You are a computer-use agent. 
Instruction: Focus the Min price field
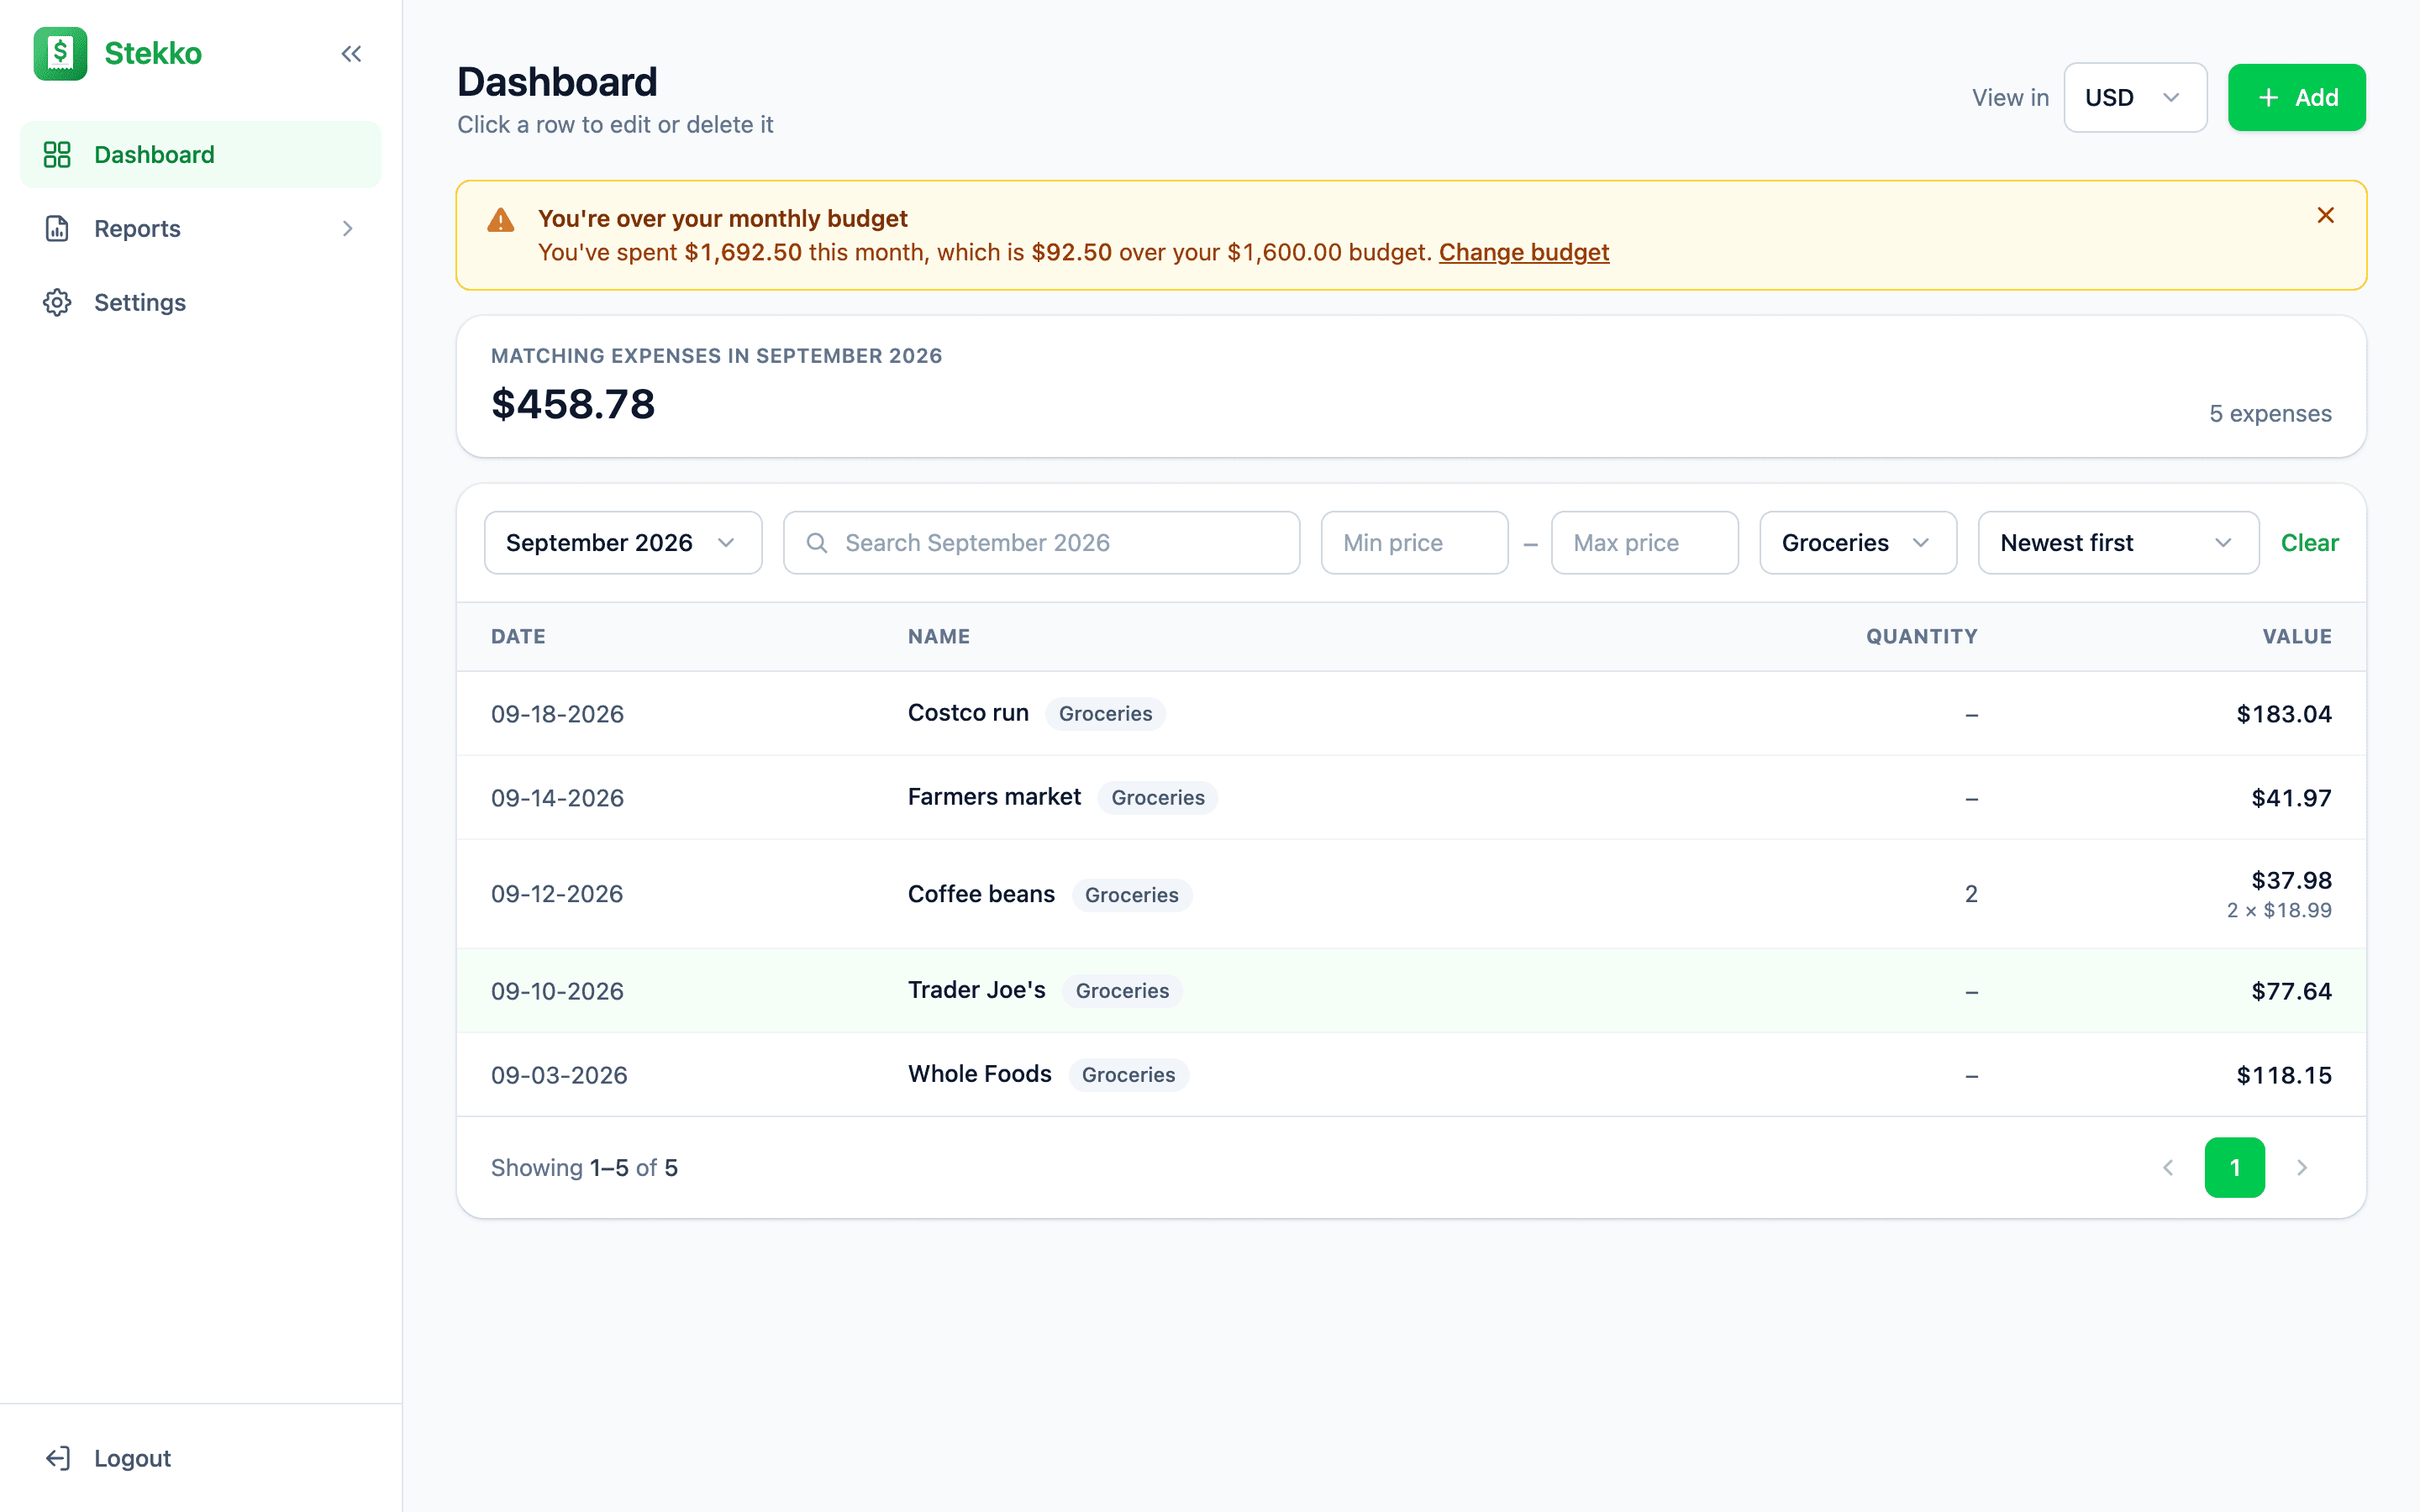(1414, 543)
